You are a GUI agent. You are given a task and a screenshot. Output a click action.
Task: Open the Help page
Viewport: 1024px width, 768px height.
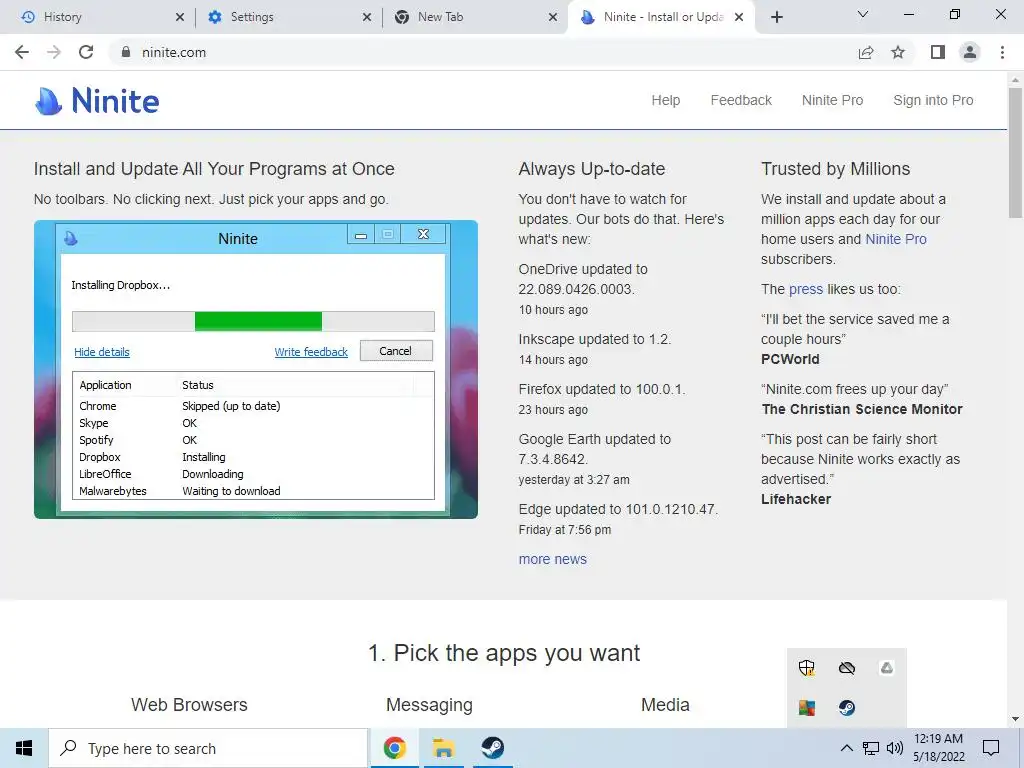[x=665, y=100]
